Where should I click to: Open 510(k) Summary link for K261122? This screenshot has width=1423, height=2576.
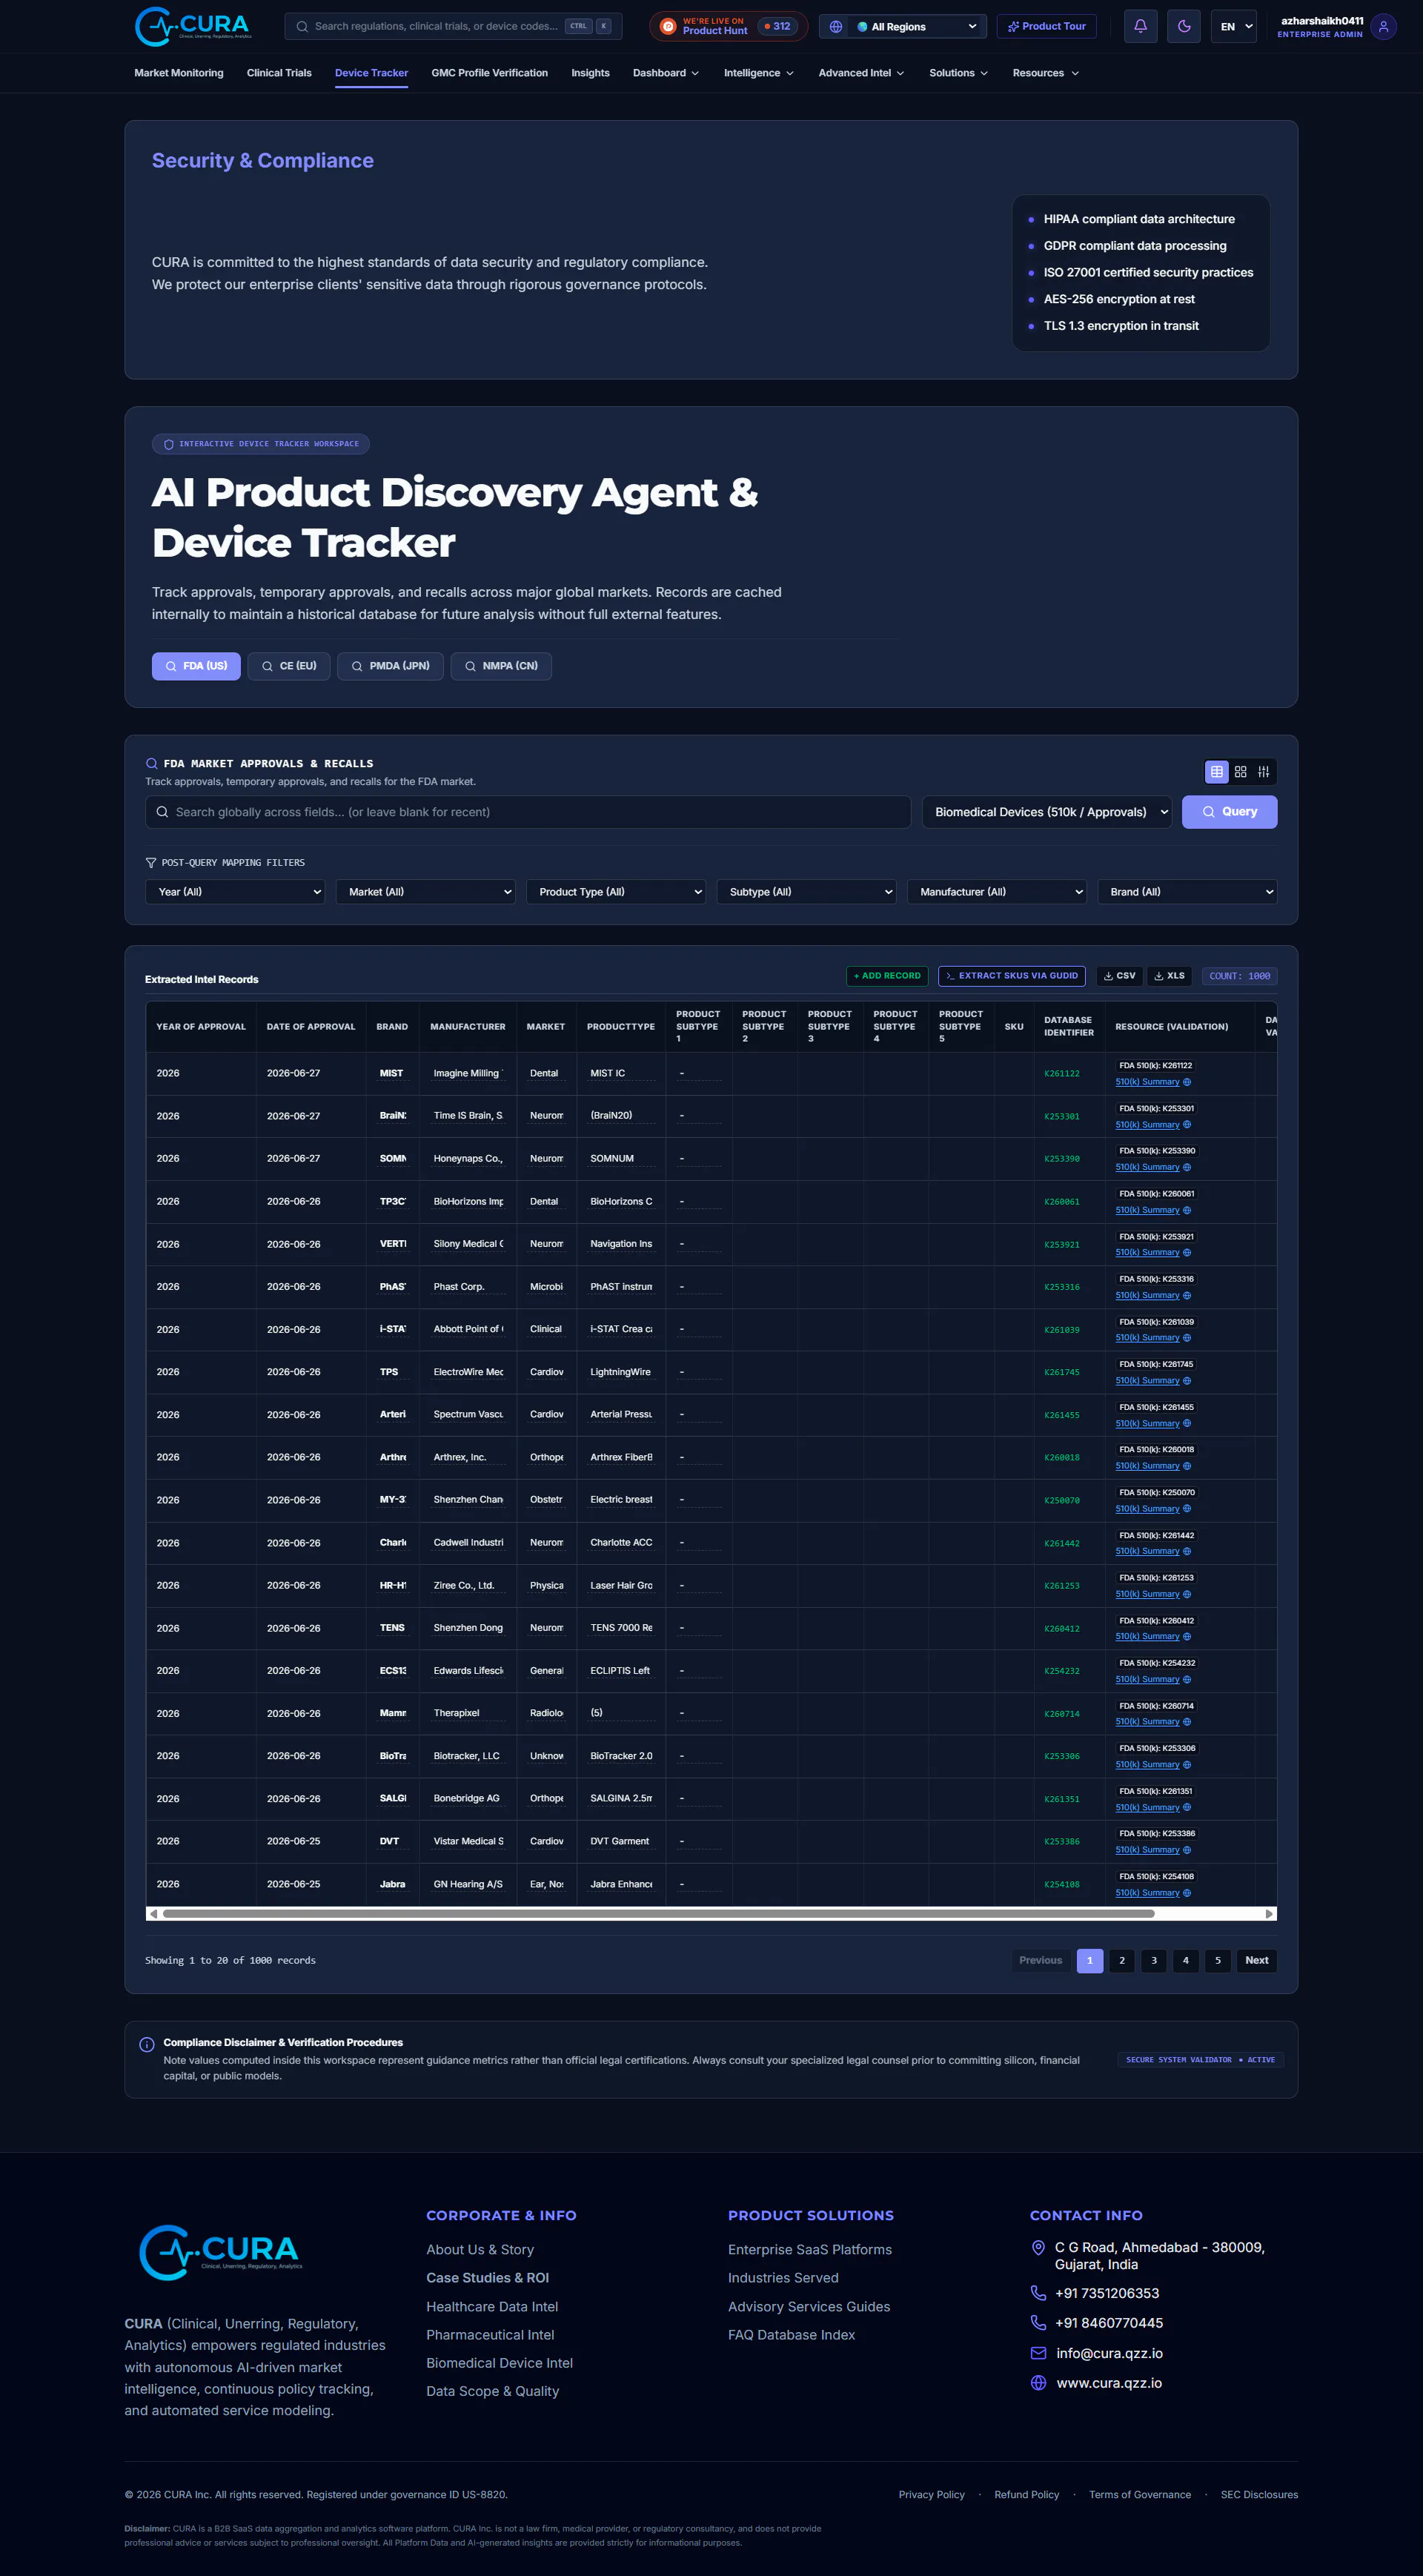pyautogui.click(x=1147, y=1082)
